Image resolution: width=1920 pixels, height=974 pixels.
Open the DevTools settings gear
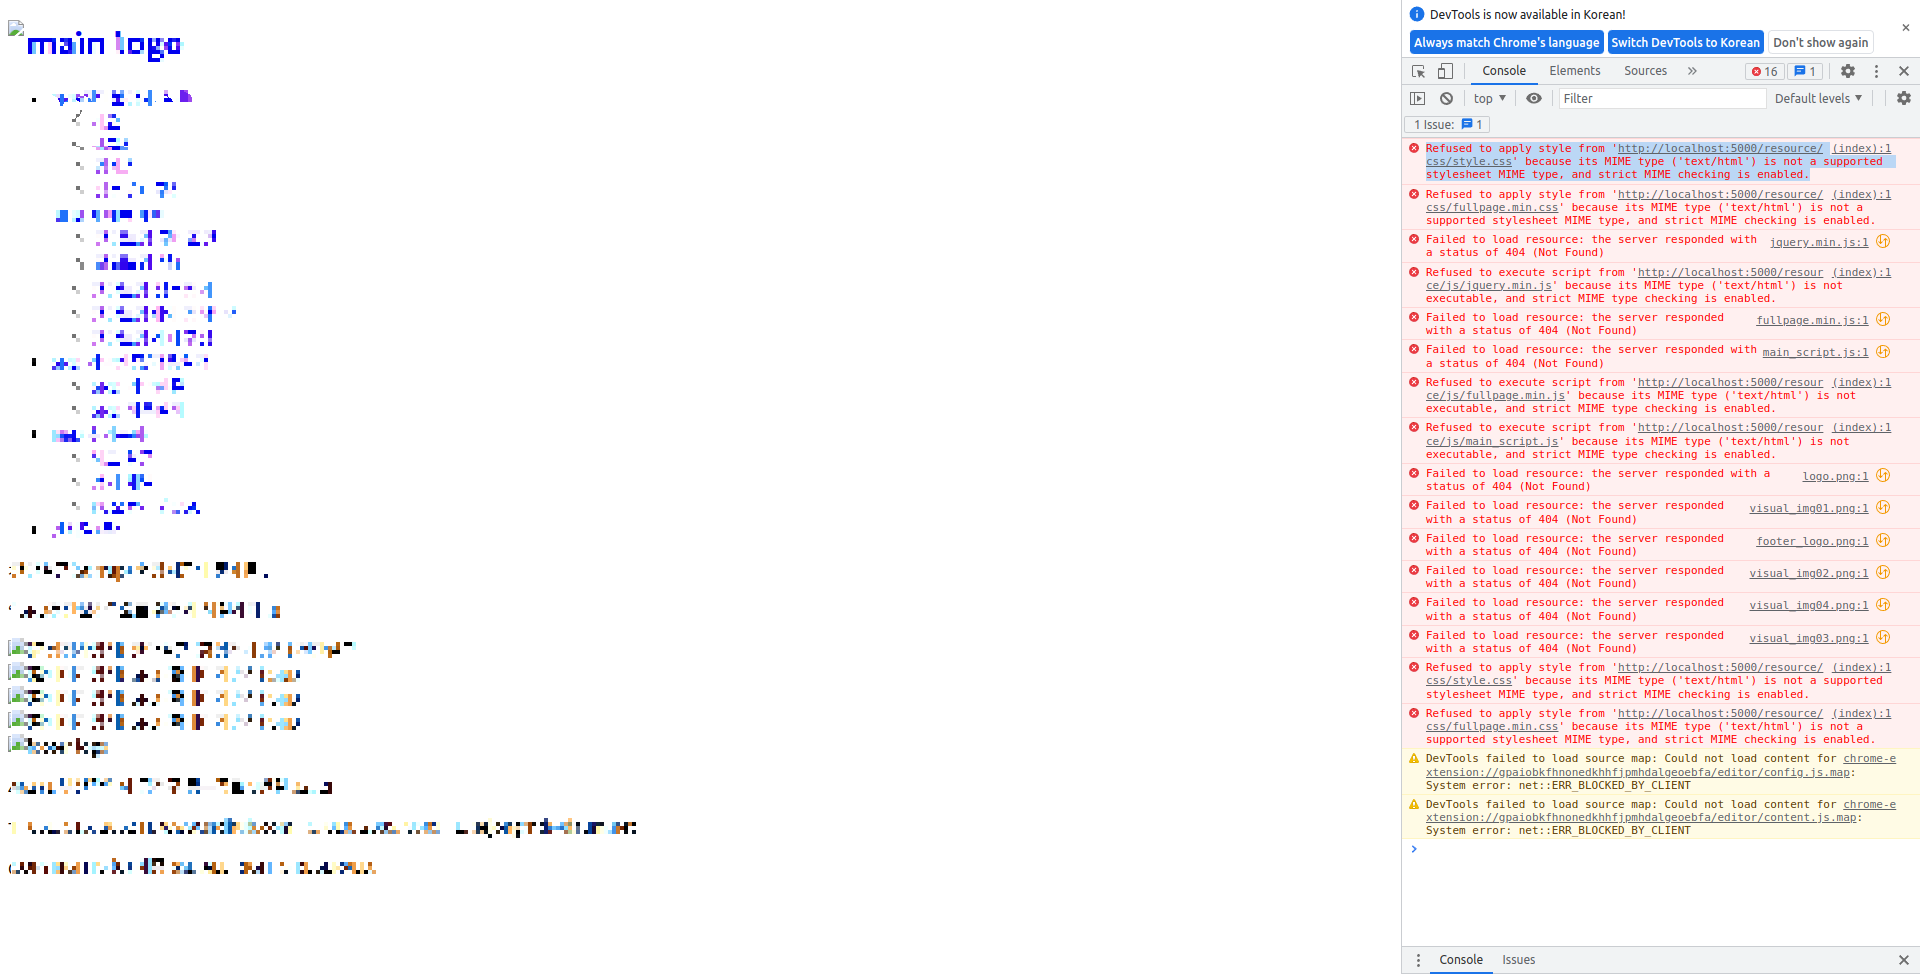pyautogui.click(x=1848, y=71)
